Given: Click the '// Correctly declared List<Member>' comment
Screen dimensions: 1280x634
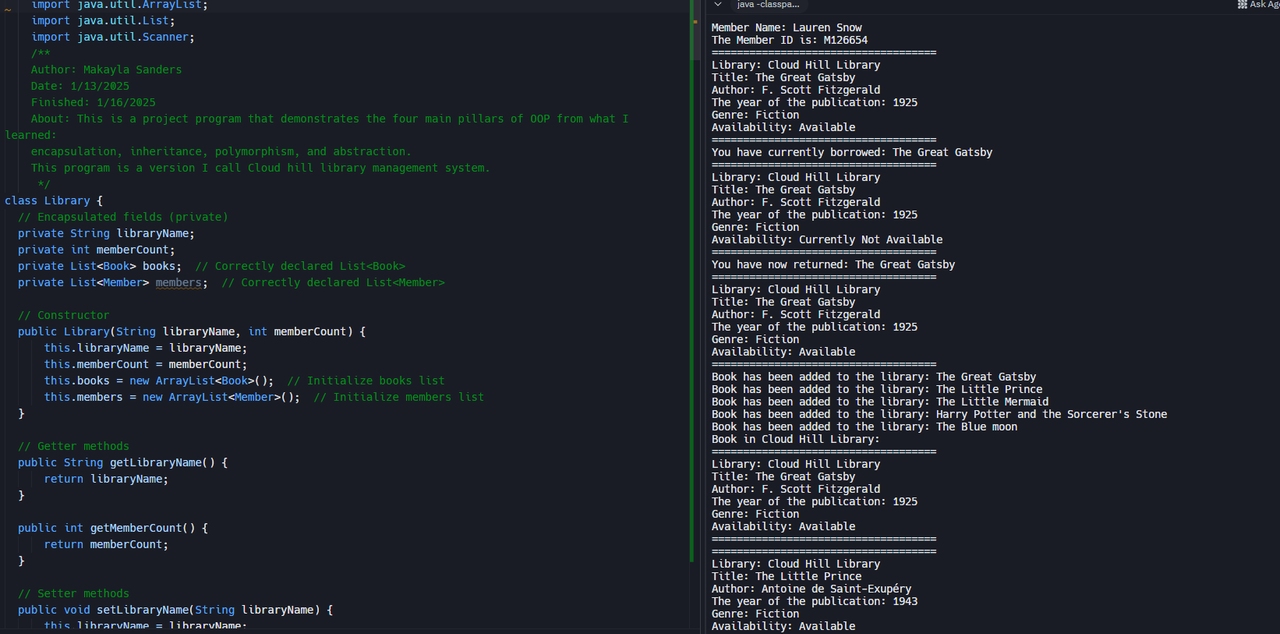Looking at the screenshot, I should [333, 282].
